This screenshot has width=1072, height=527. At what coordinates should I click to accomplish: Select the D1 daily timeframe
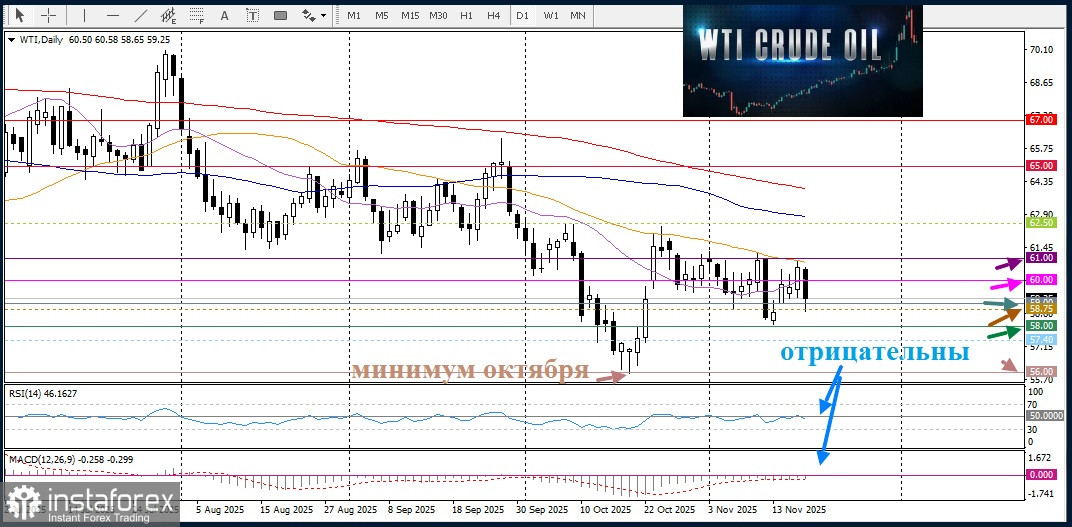pyautogui.click(x=522, y=15)
